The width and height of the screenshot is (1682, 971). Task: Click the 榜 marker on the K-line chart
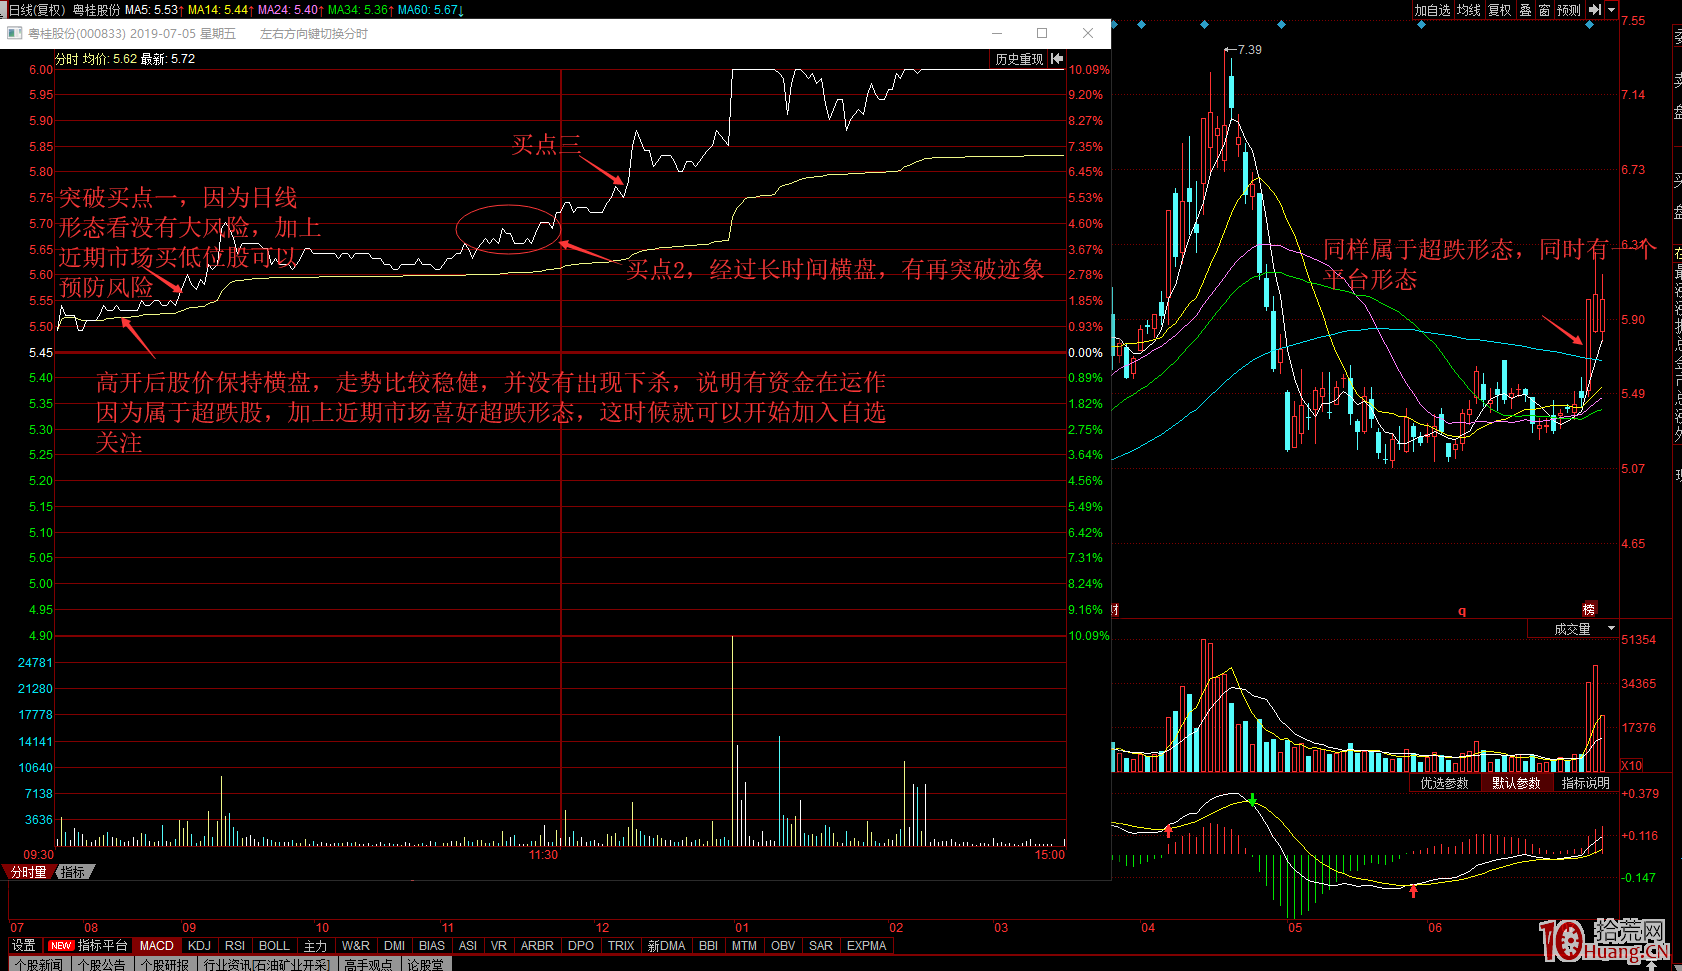pos(1589,609)
